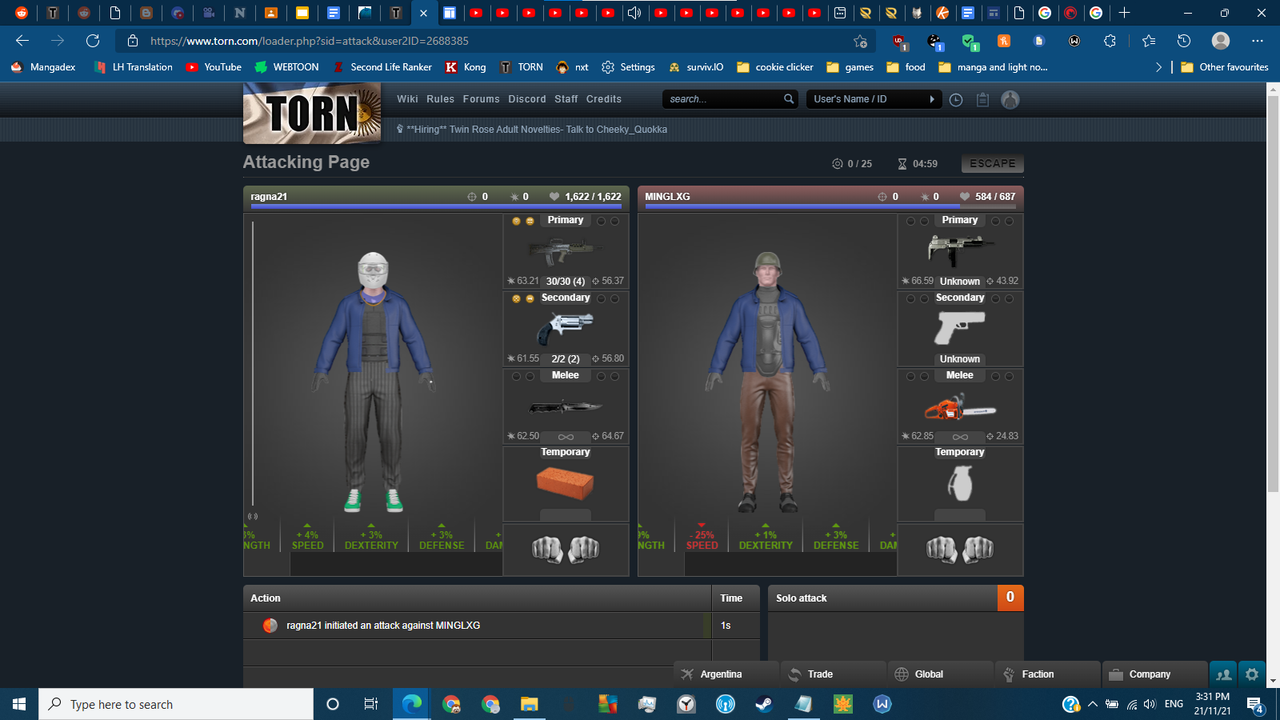Click the magnifier search icon
Screen dimensions: 1280x720
click(x=789, y=99)
